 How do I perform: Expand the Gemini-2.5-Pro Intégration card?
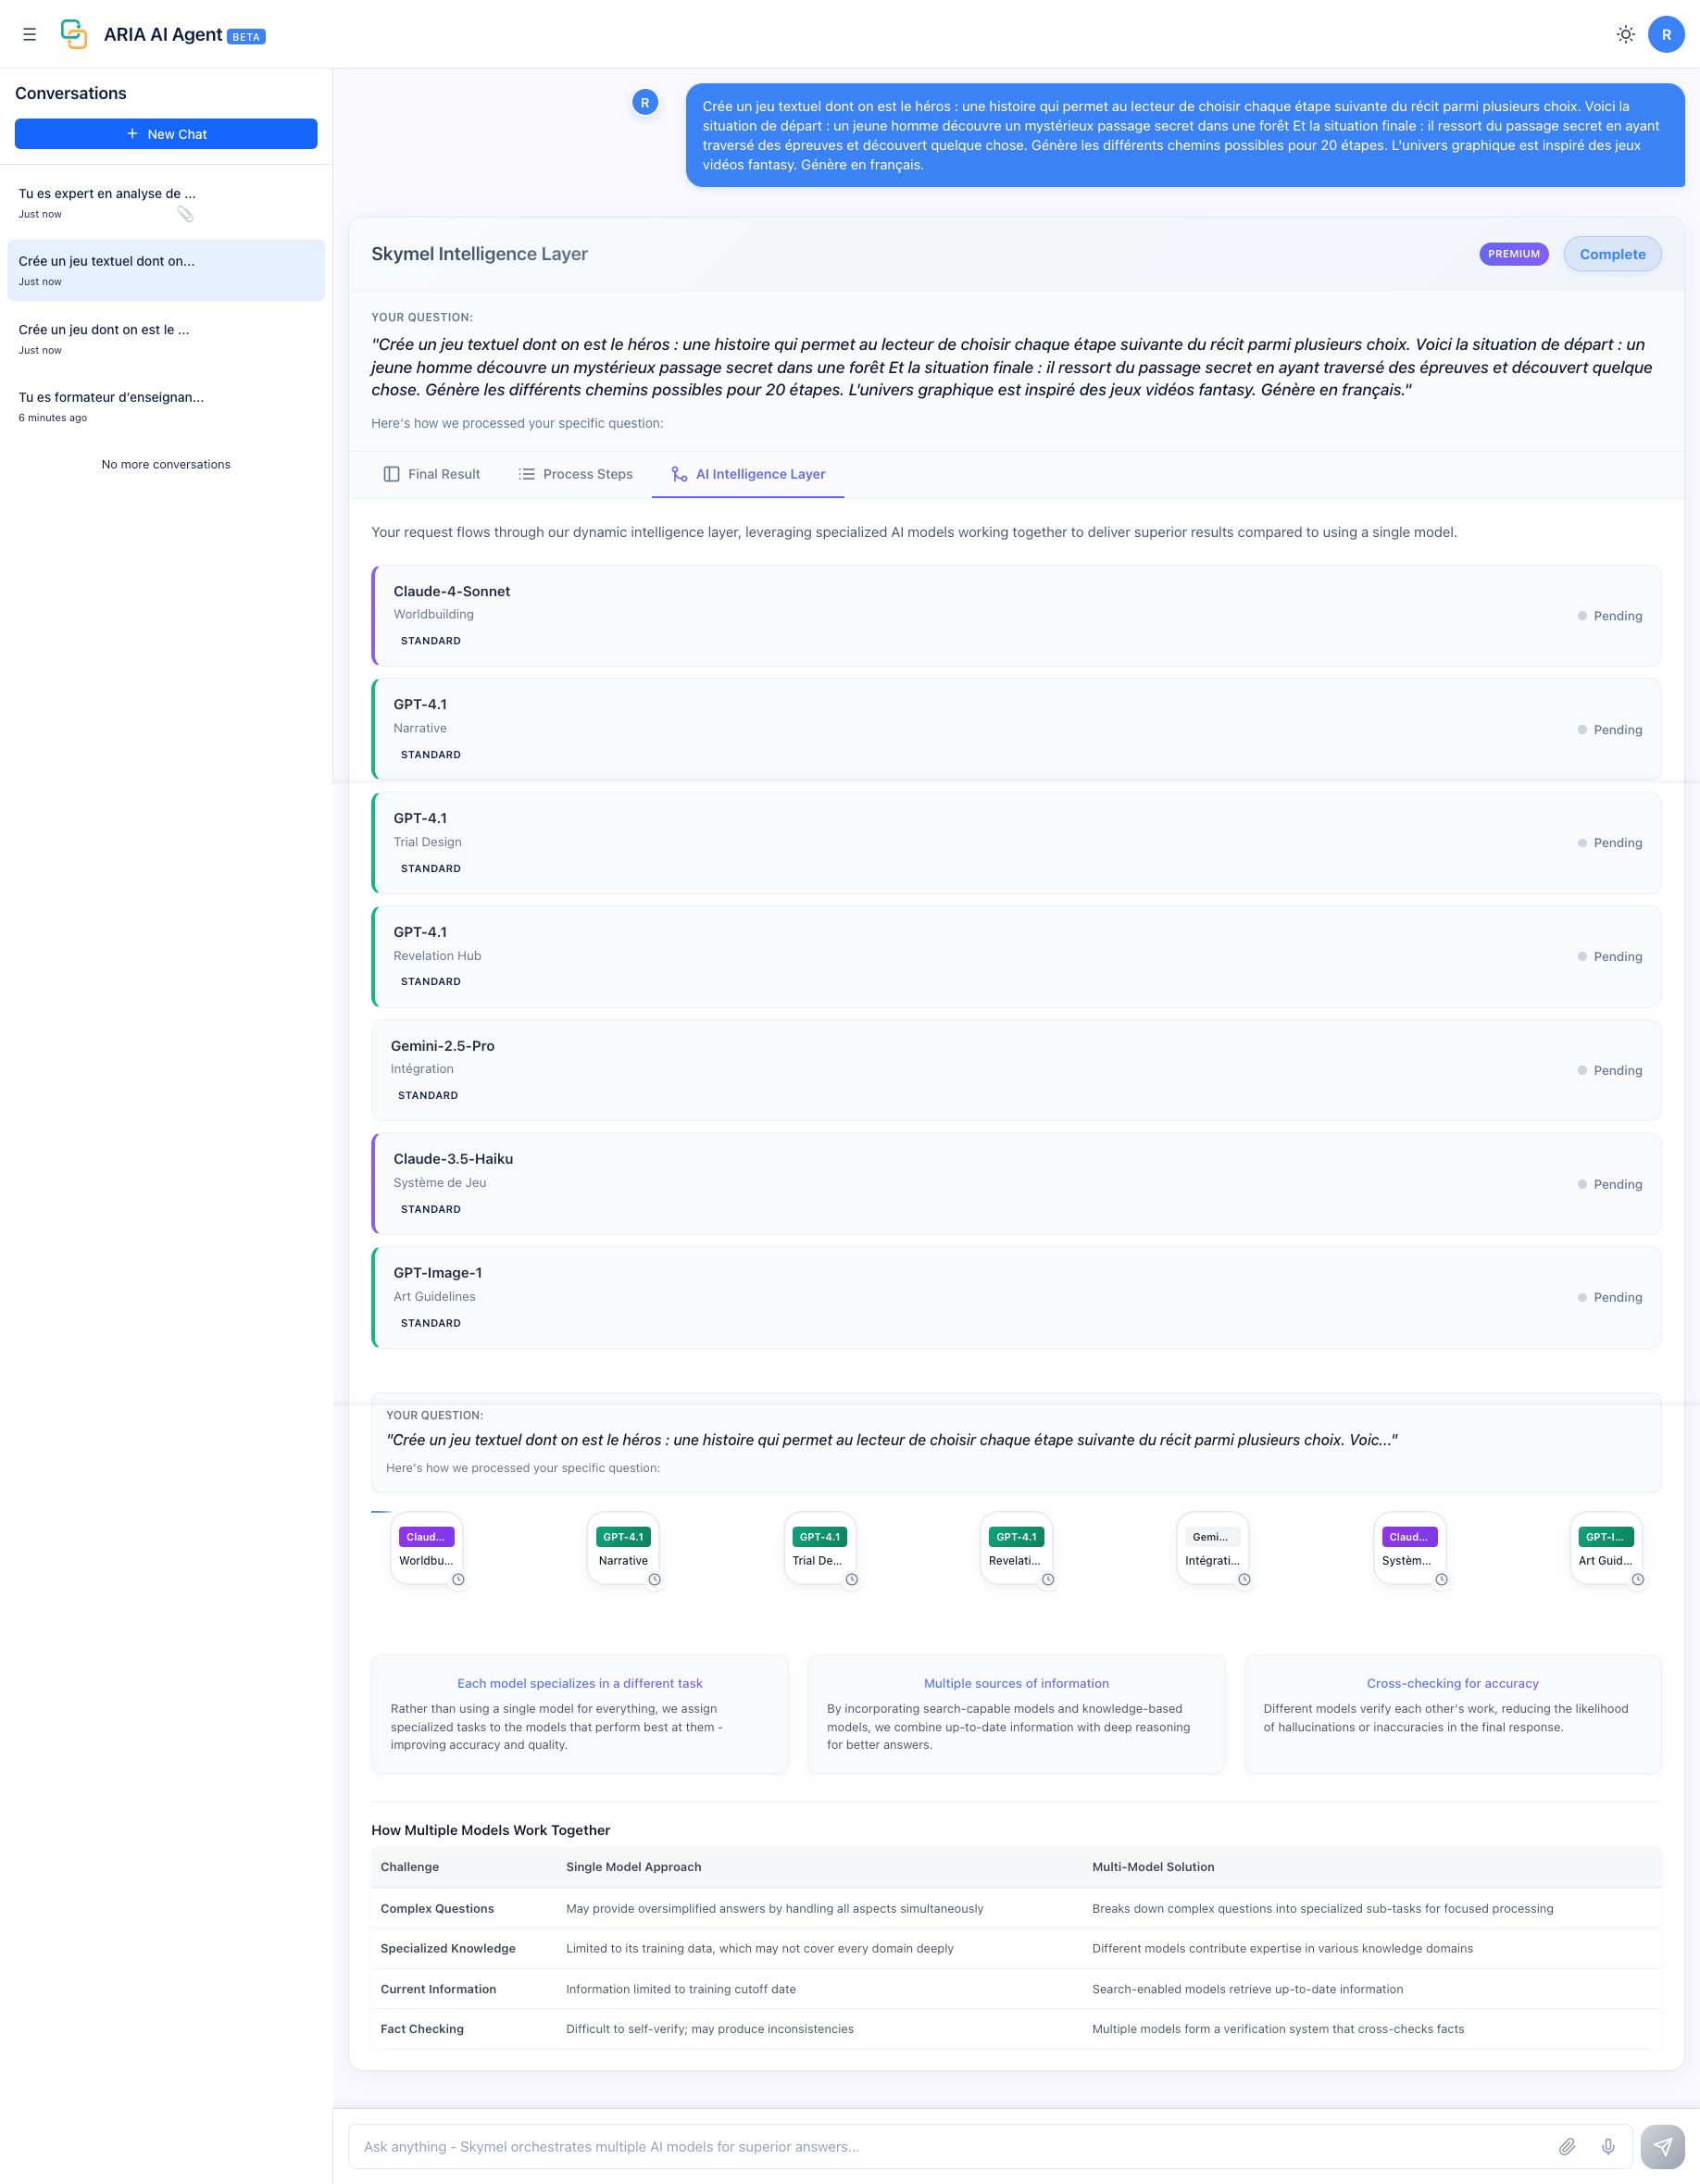[x=1015, y=1070]
